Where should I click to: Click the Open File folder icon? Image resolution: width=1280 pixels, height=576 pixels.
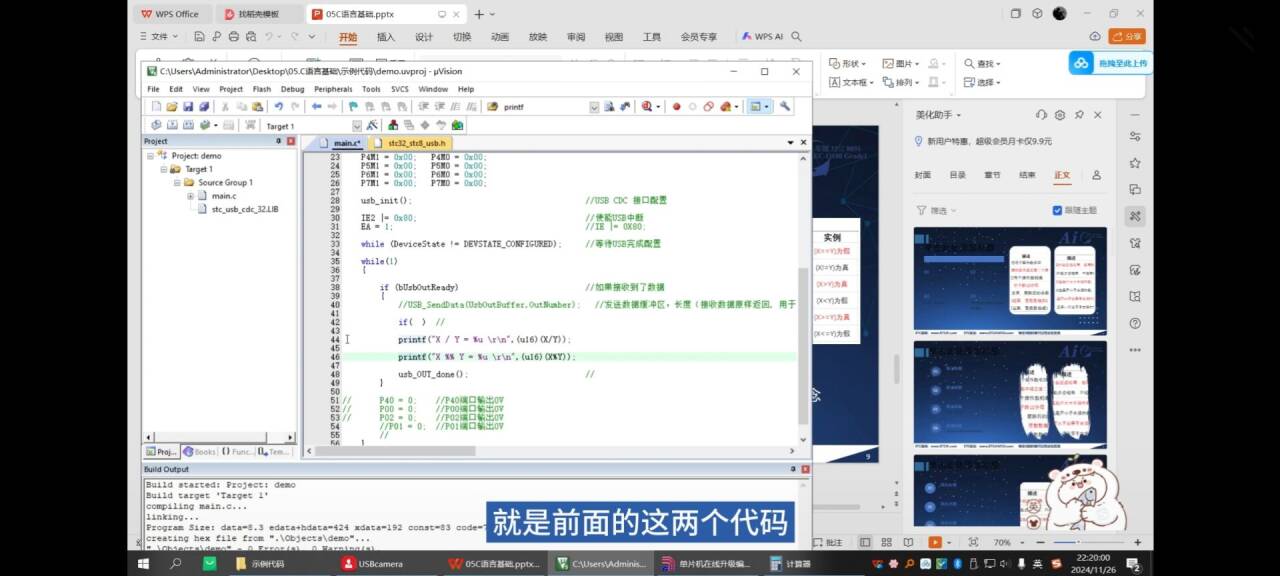pos(172,107)
